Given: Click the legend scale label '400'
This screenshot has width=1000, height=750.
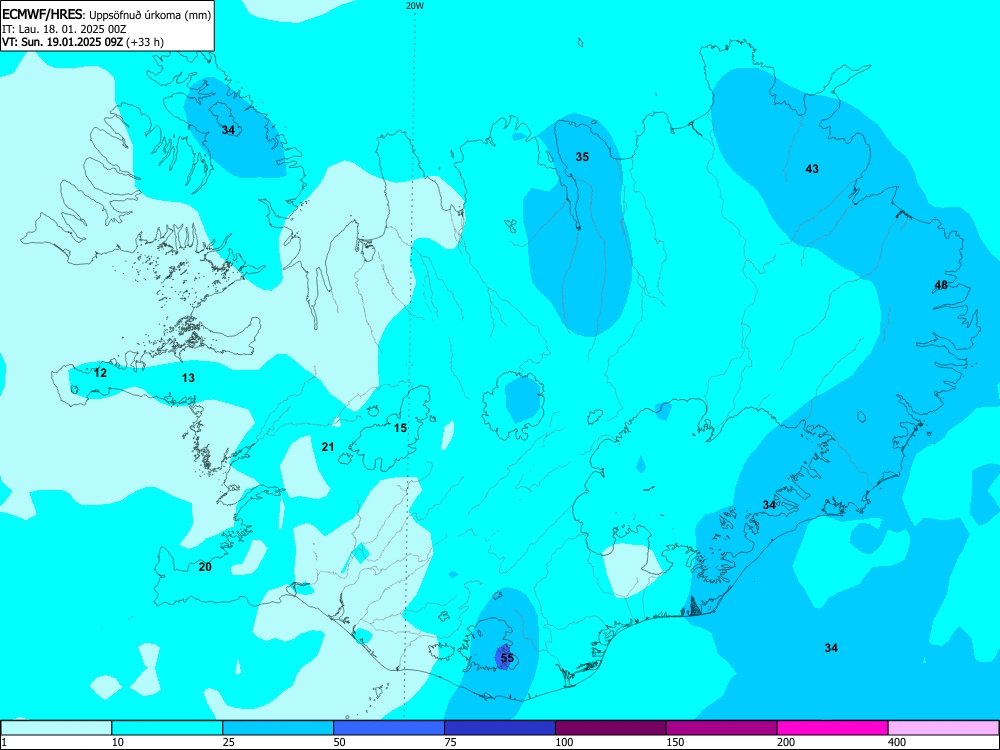Looking at the screenshot, I should [x=897, y=742].
